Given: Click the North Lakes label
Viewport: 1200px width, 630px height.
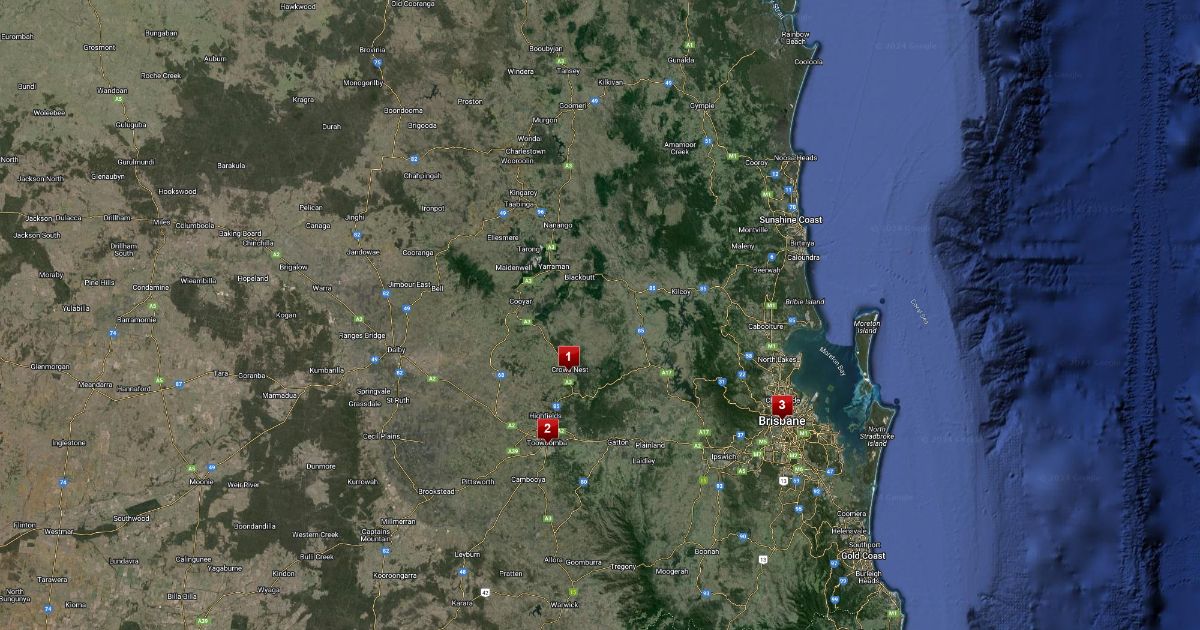Looking at the screenshot, I should [777, 359].
